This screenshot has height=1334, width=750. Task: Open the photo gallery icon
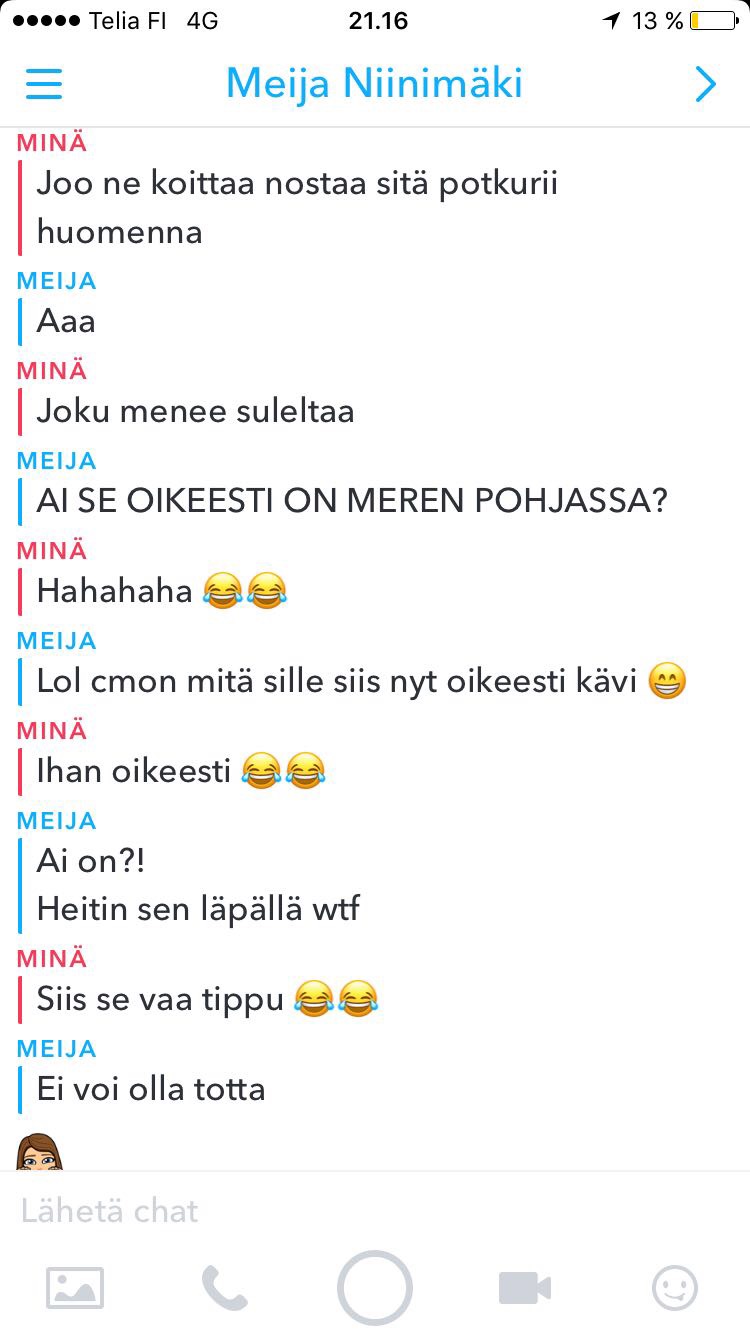tap(75, 1288)
